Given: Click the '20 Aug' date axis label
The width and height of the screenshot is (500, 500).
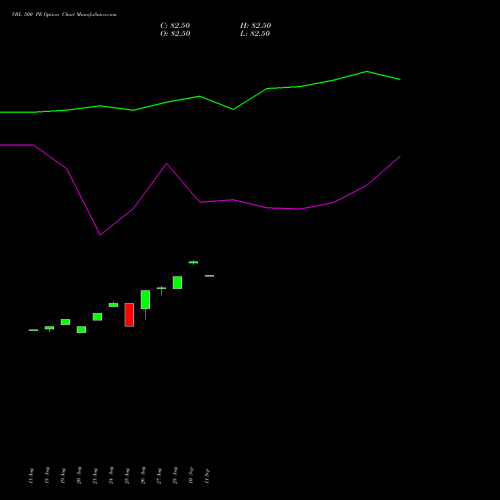Looking at the screenshot, I should tap(79, 475).
